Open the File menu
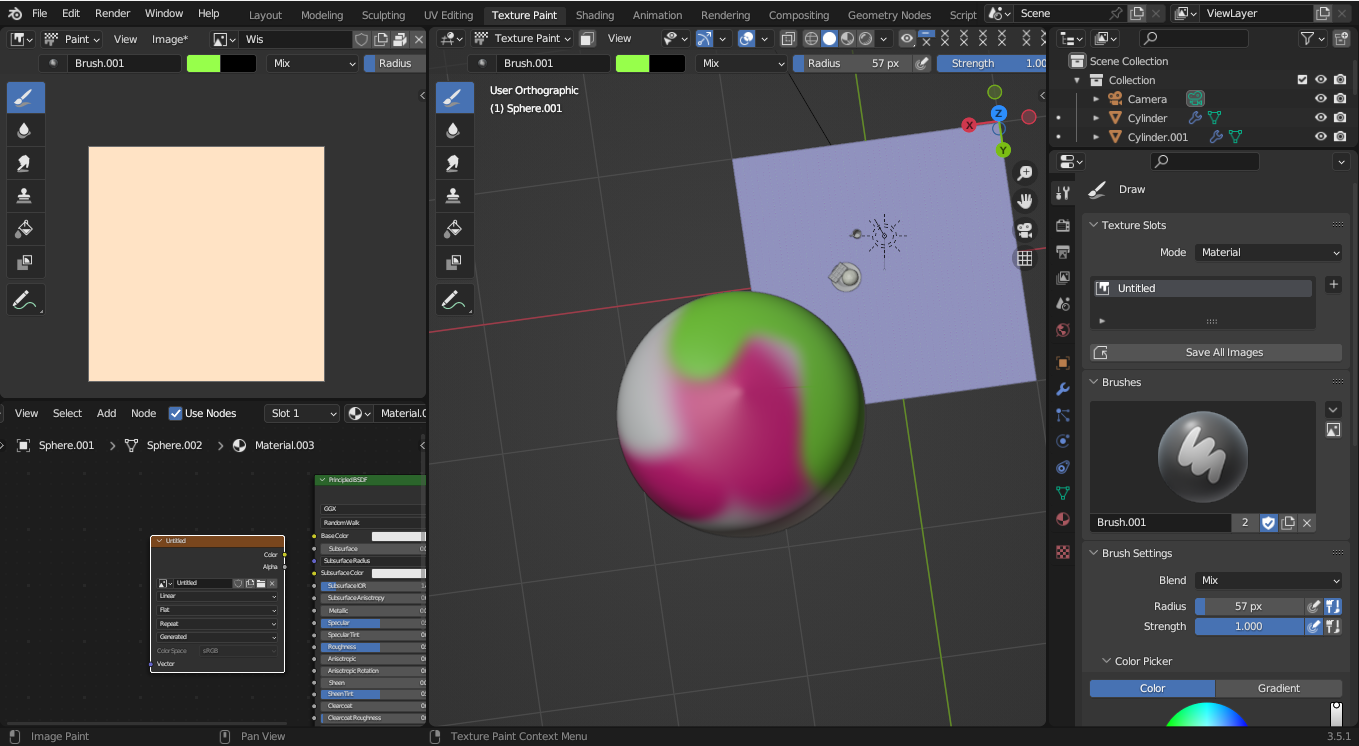The width and height of the screenshot is (1359, 746). [x=39, y=13]
